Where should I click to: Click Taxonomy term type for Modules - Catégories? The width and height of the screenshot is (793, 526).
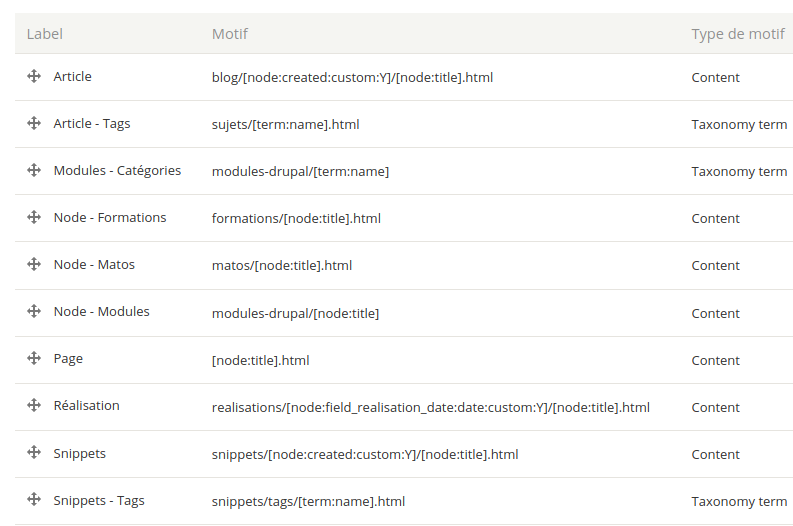[738, 171]
